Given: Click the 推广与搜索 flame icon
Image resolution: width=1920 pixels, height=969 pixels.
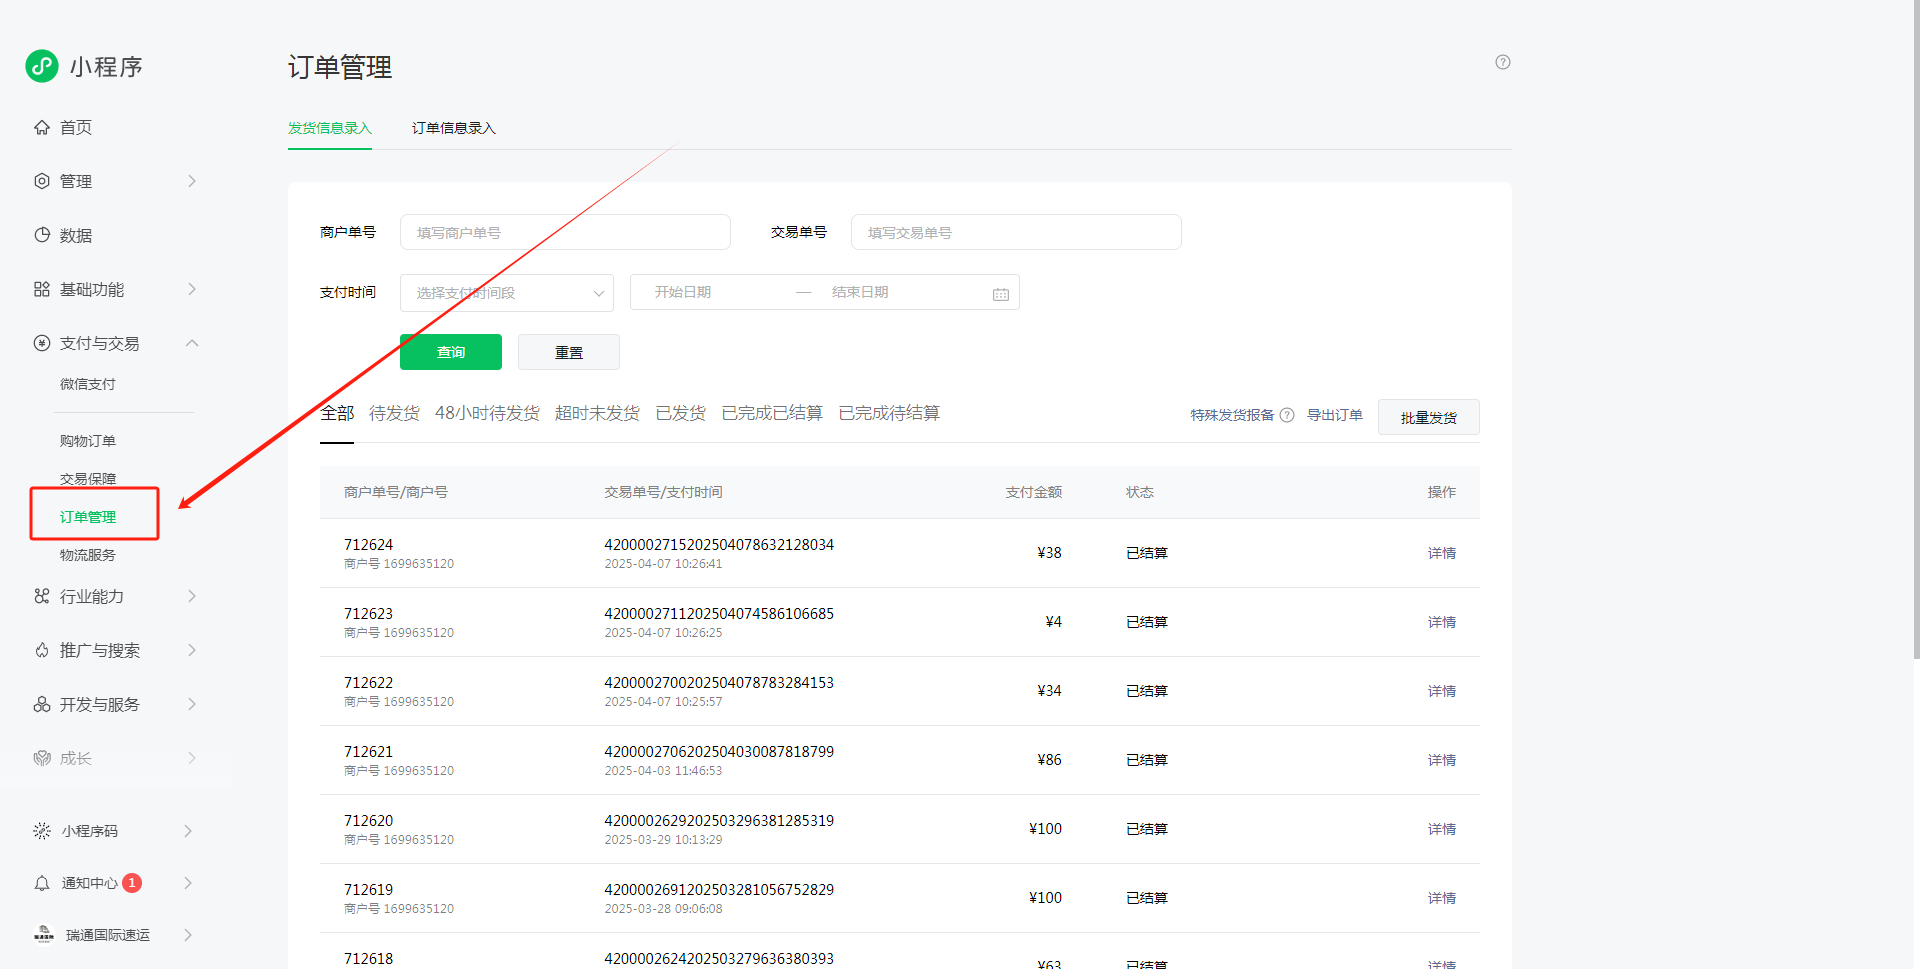Looking at the screenshot, I should pyautogui.click(x=42, y=650).
